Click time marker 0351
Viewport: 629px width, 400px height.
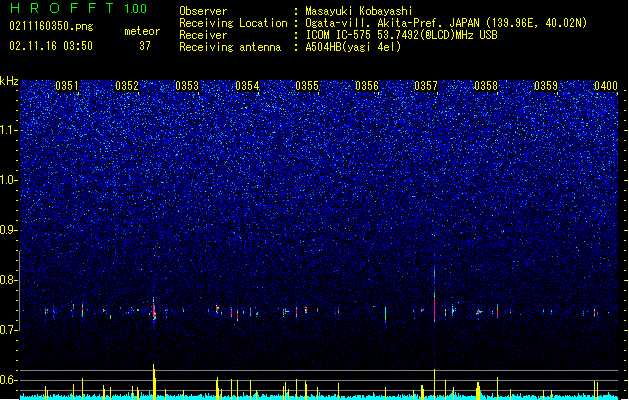point(67,86)
